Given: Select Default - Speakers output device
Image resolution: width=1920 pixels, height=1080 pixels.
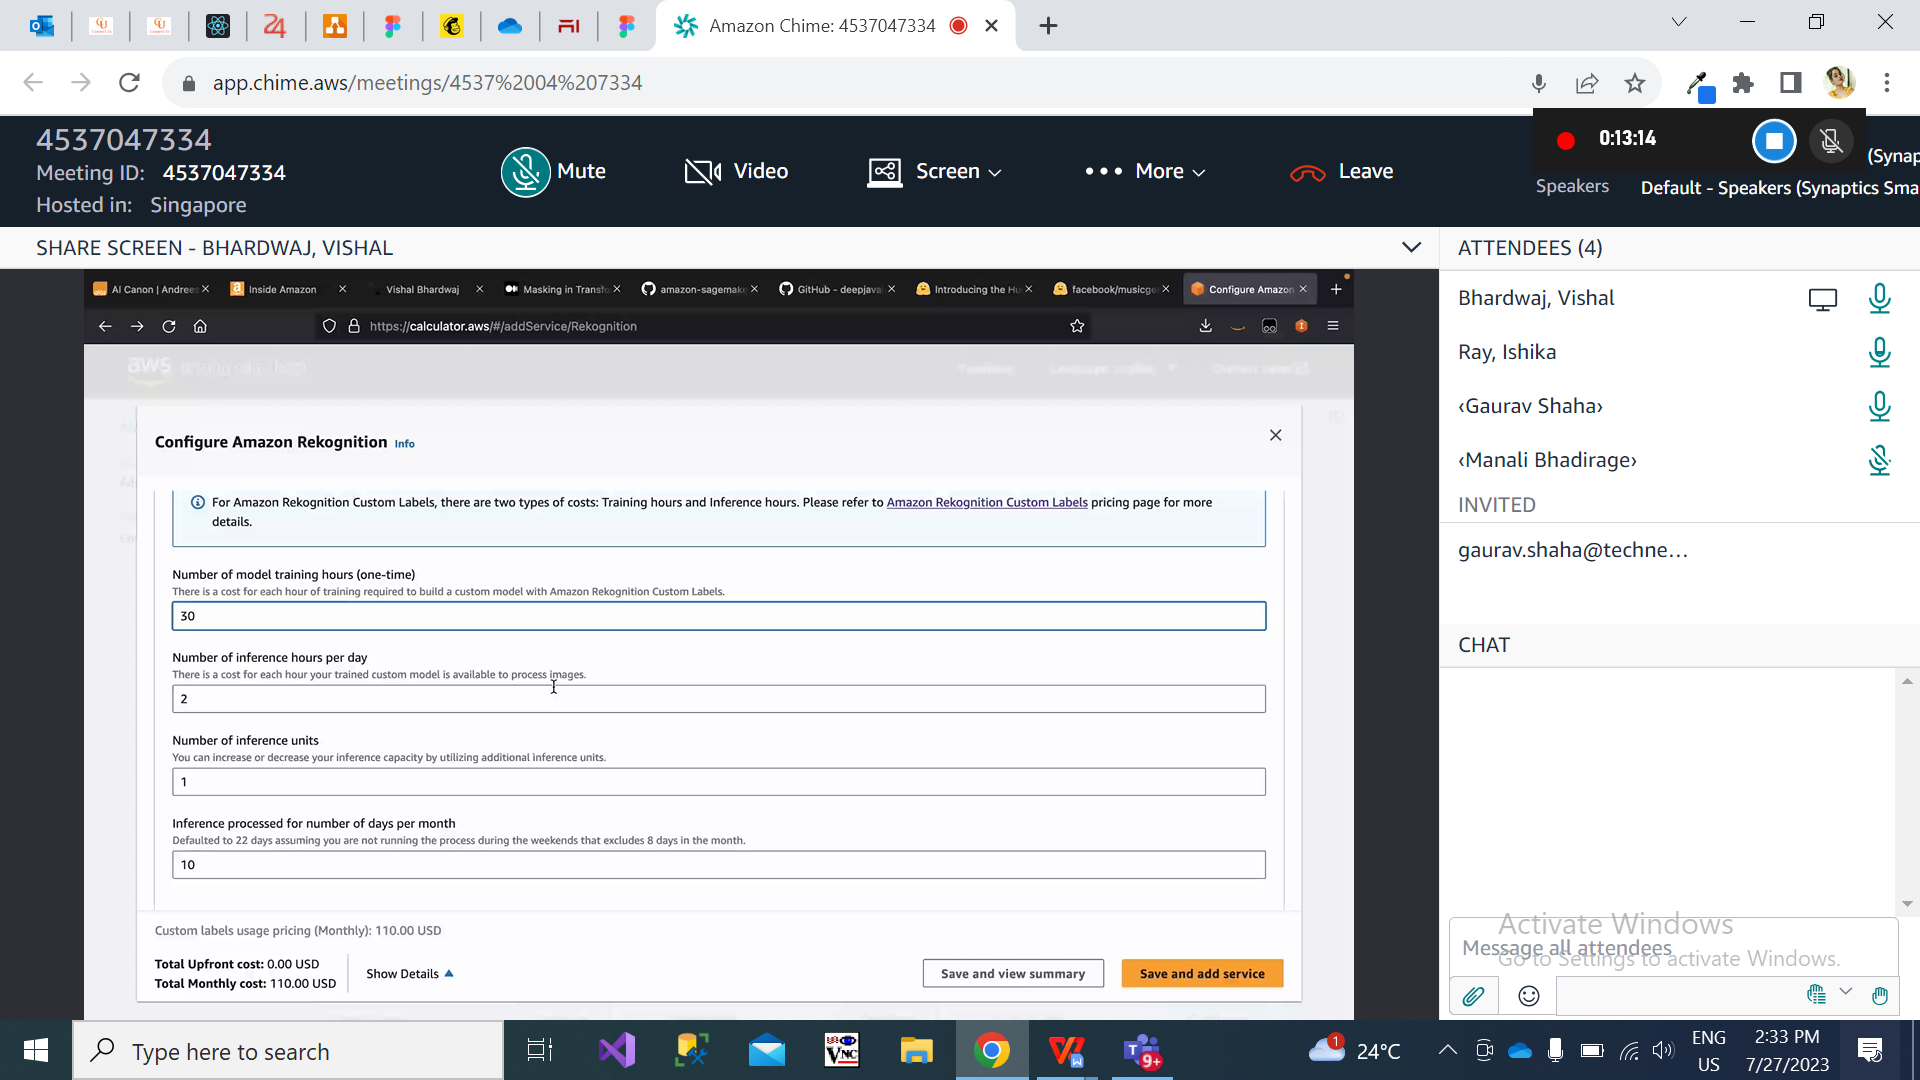Looking at the screenshot, I should tap(1779, 188).
